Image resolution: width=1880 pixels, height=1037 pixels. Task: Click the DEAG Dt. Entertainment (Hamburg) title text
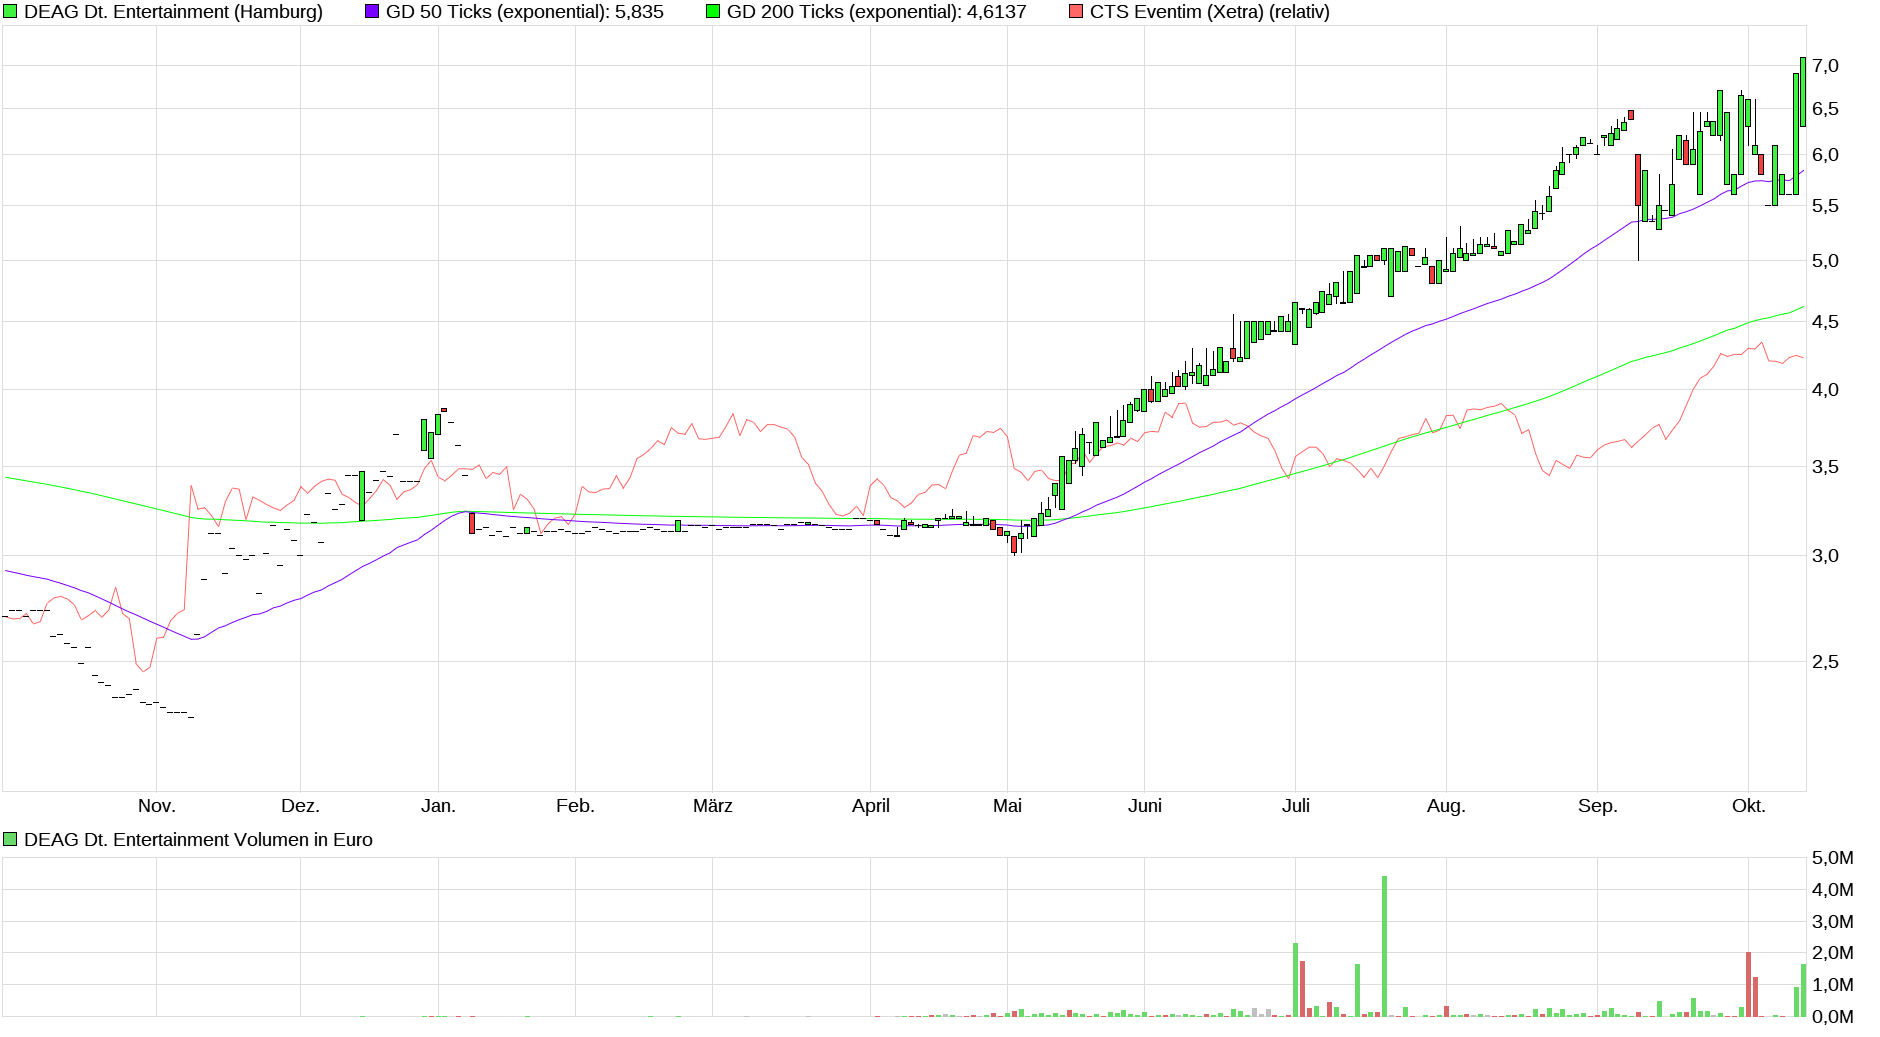coord(175,12)
